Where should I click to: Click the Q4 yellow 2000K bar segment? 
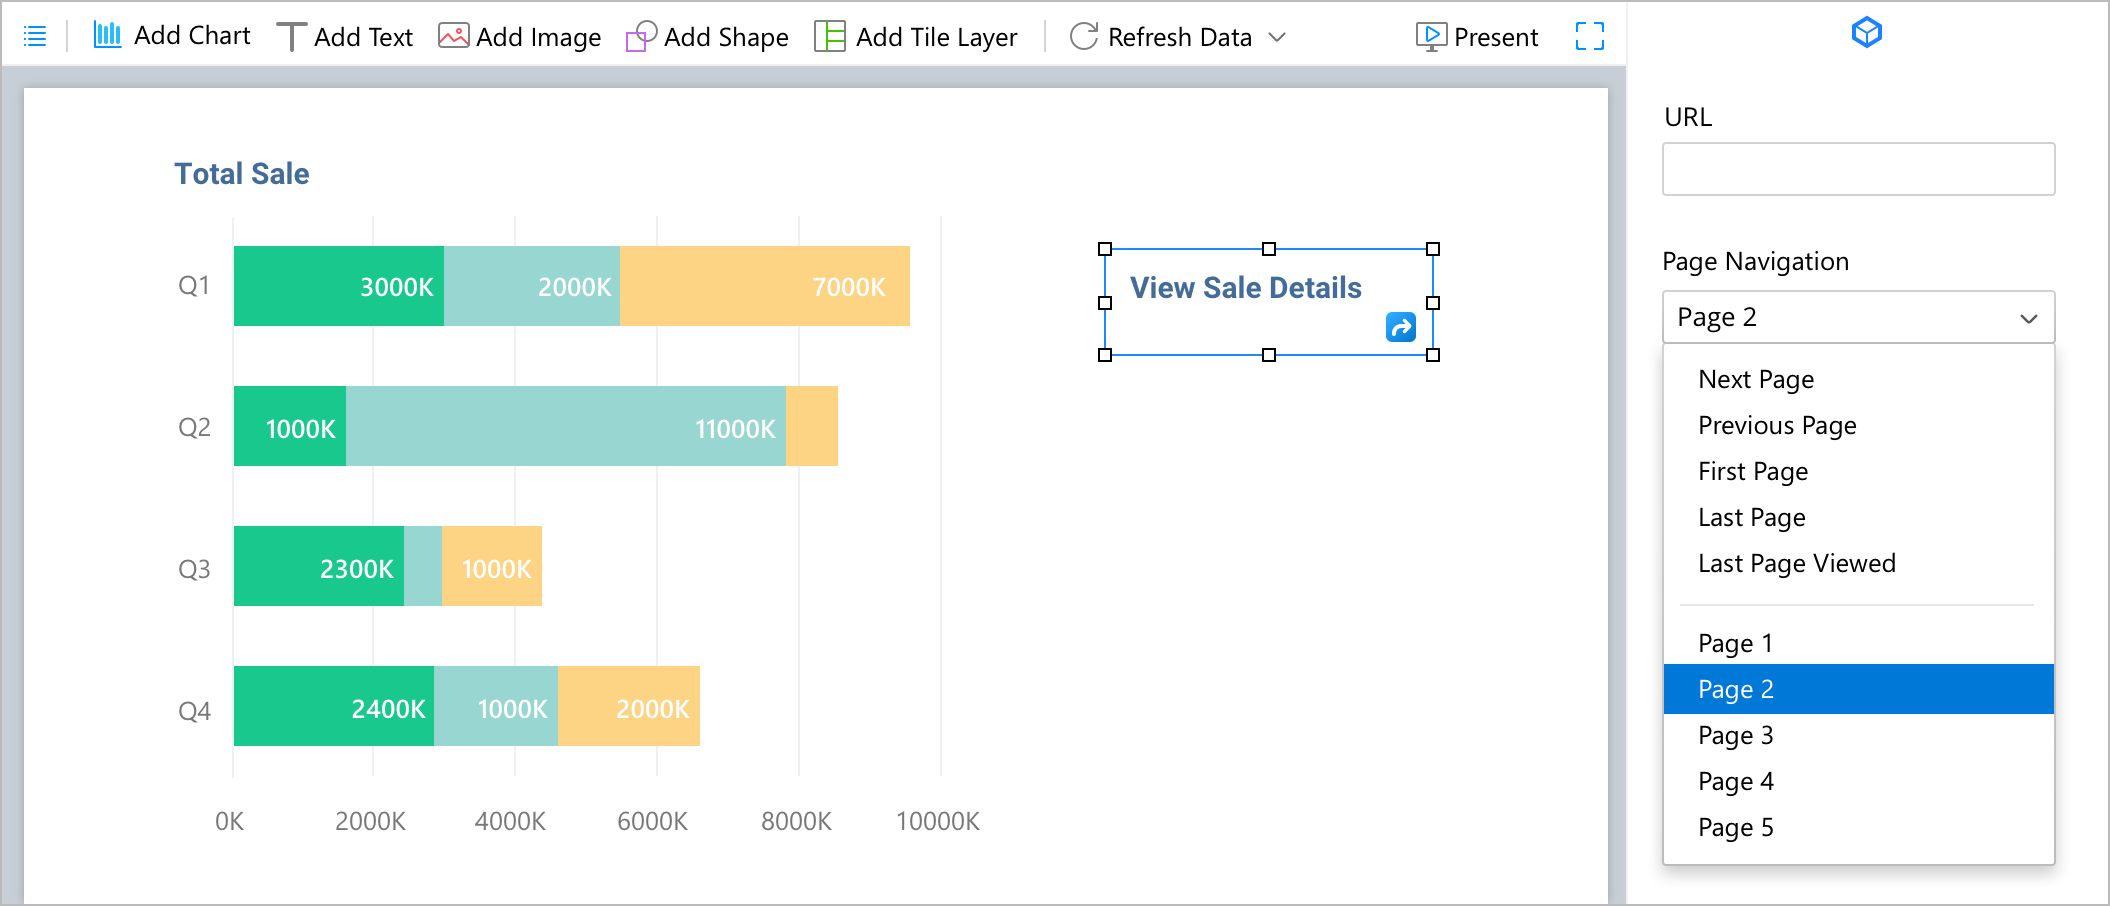pos(629,706)
